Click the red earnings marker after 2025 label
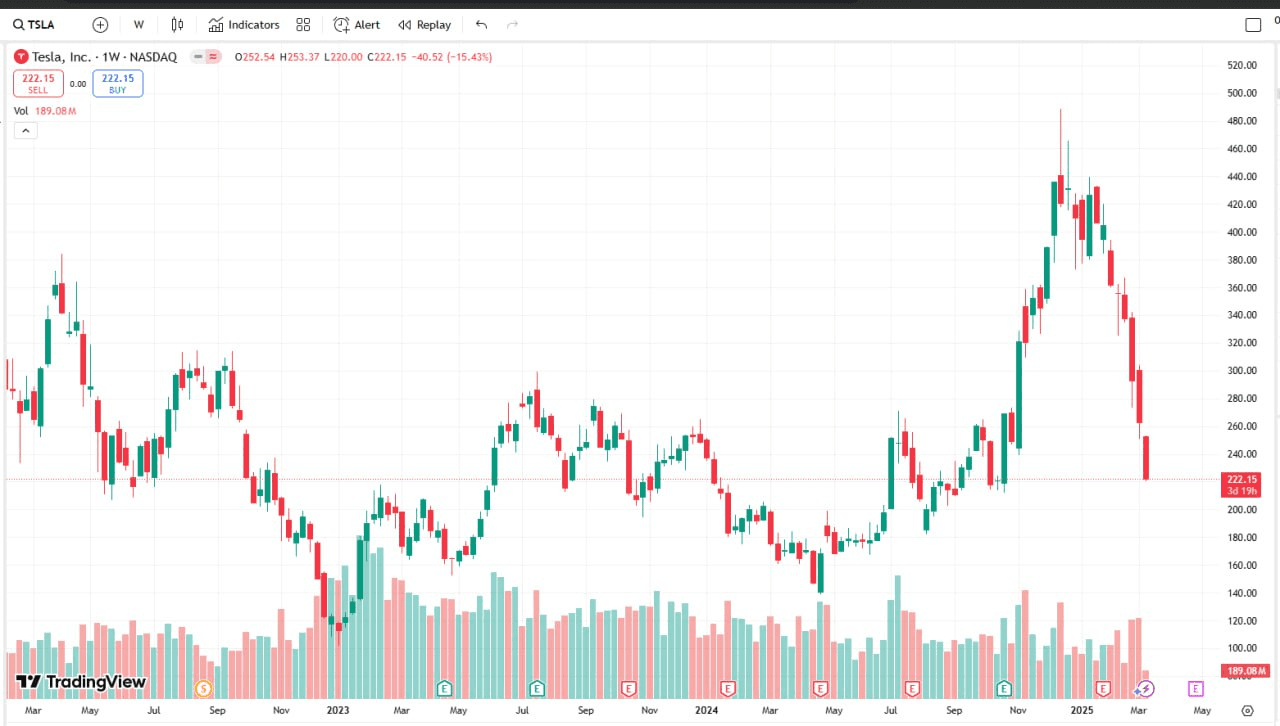1280x726 pixels. tap(1103, 688)
